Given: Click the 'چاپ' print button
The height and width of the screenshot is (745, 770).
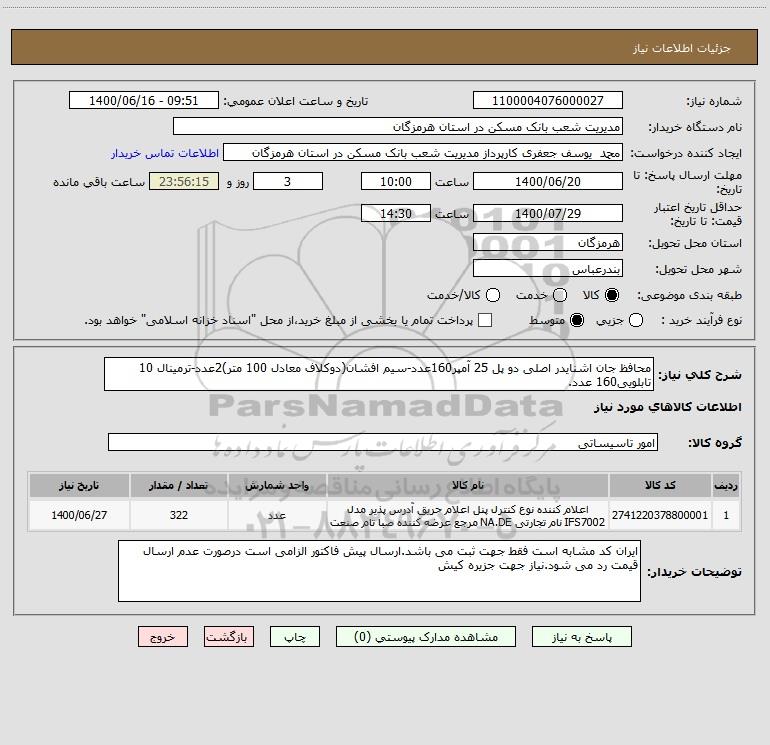Looking at the screenshot, I should tap(295, 637).
